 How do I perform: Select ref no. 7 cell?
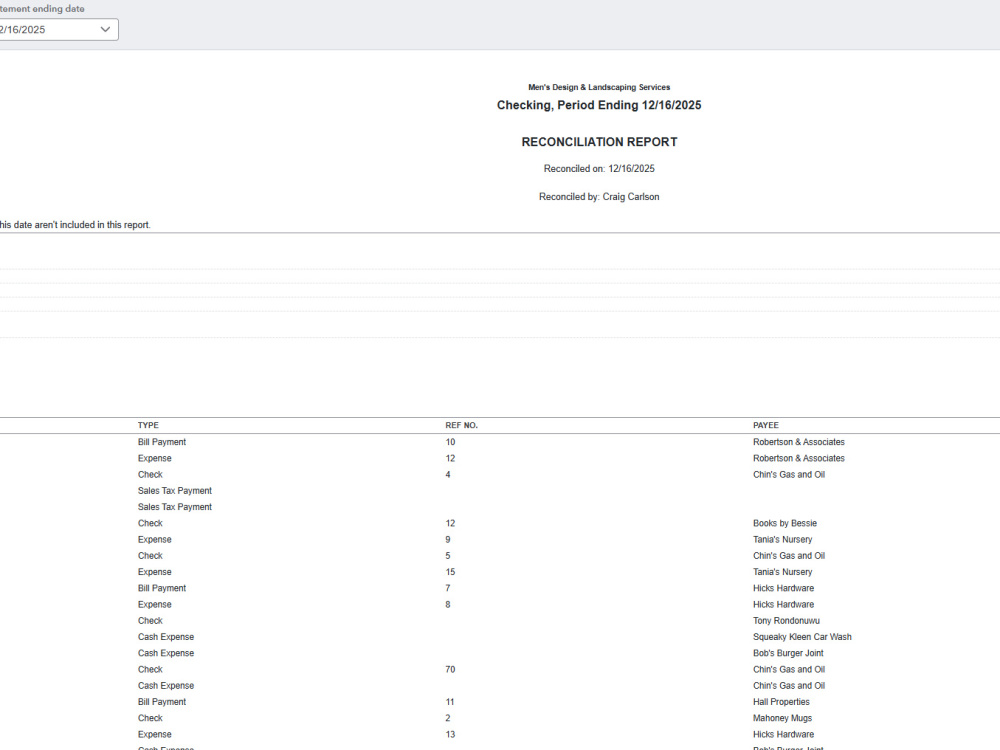point(448,588)
